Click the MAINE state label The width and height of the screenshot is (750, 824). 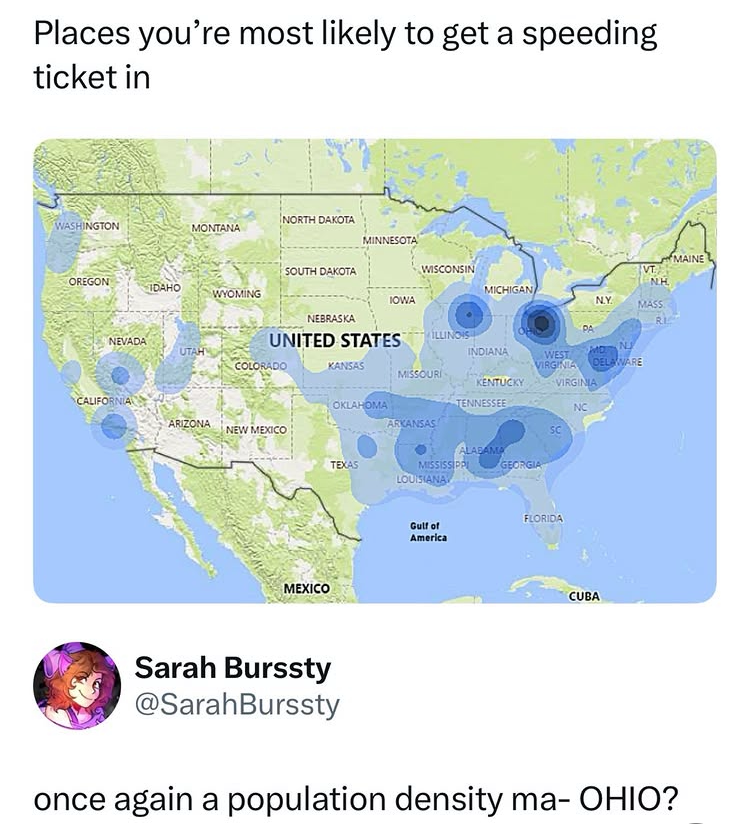(689, 260)
